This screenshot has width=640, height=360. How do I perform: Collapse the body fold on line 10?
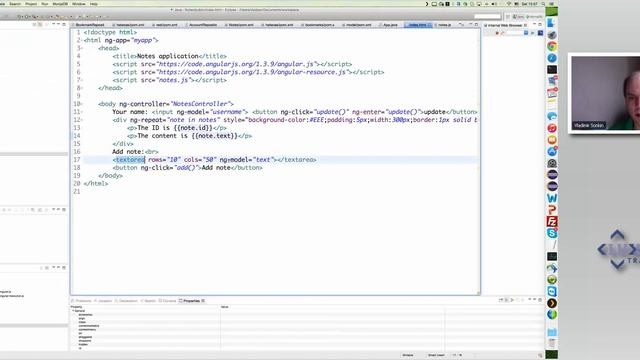81,104
